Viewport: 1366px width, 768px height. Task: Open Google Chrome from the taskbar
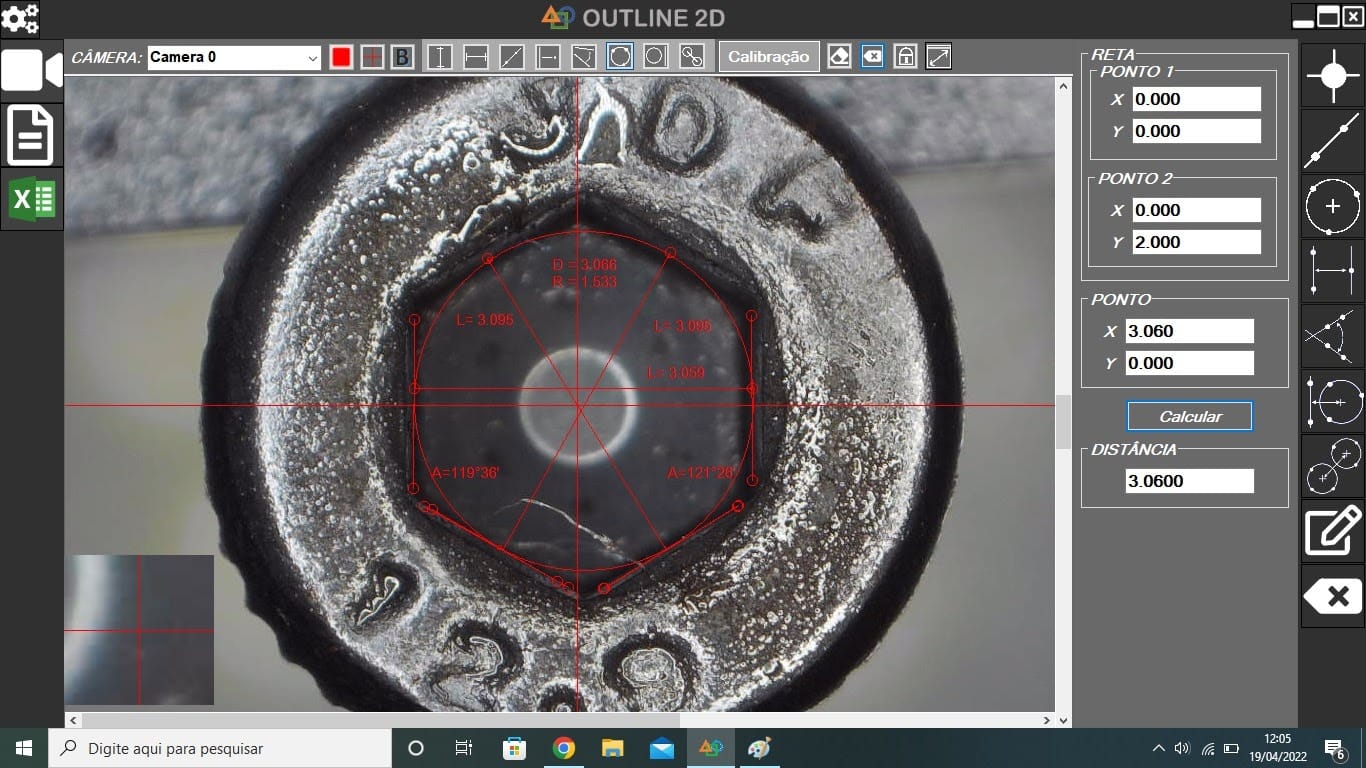point(564,748)
